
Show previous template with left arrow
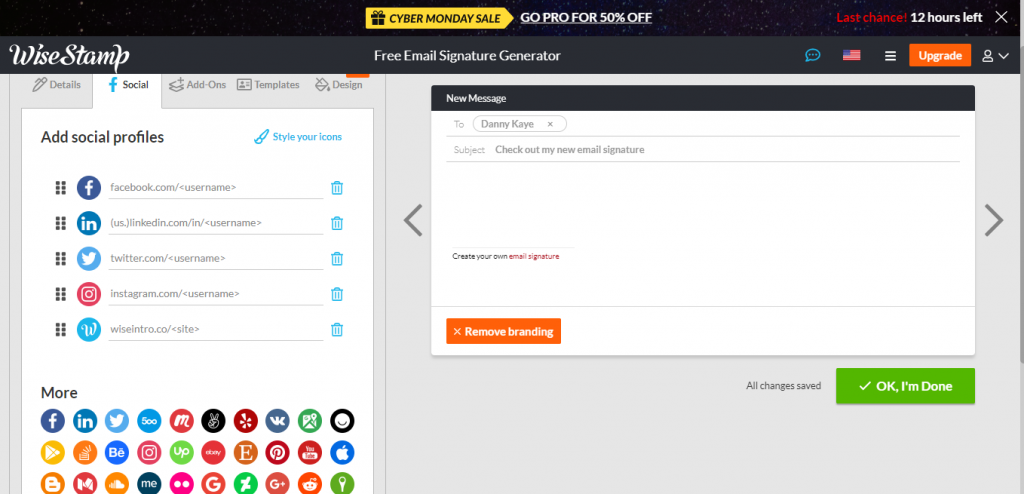click(413, 220)
